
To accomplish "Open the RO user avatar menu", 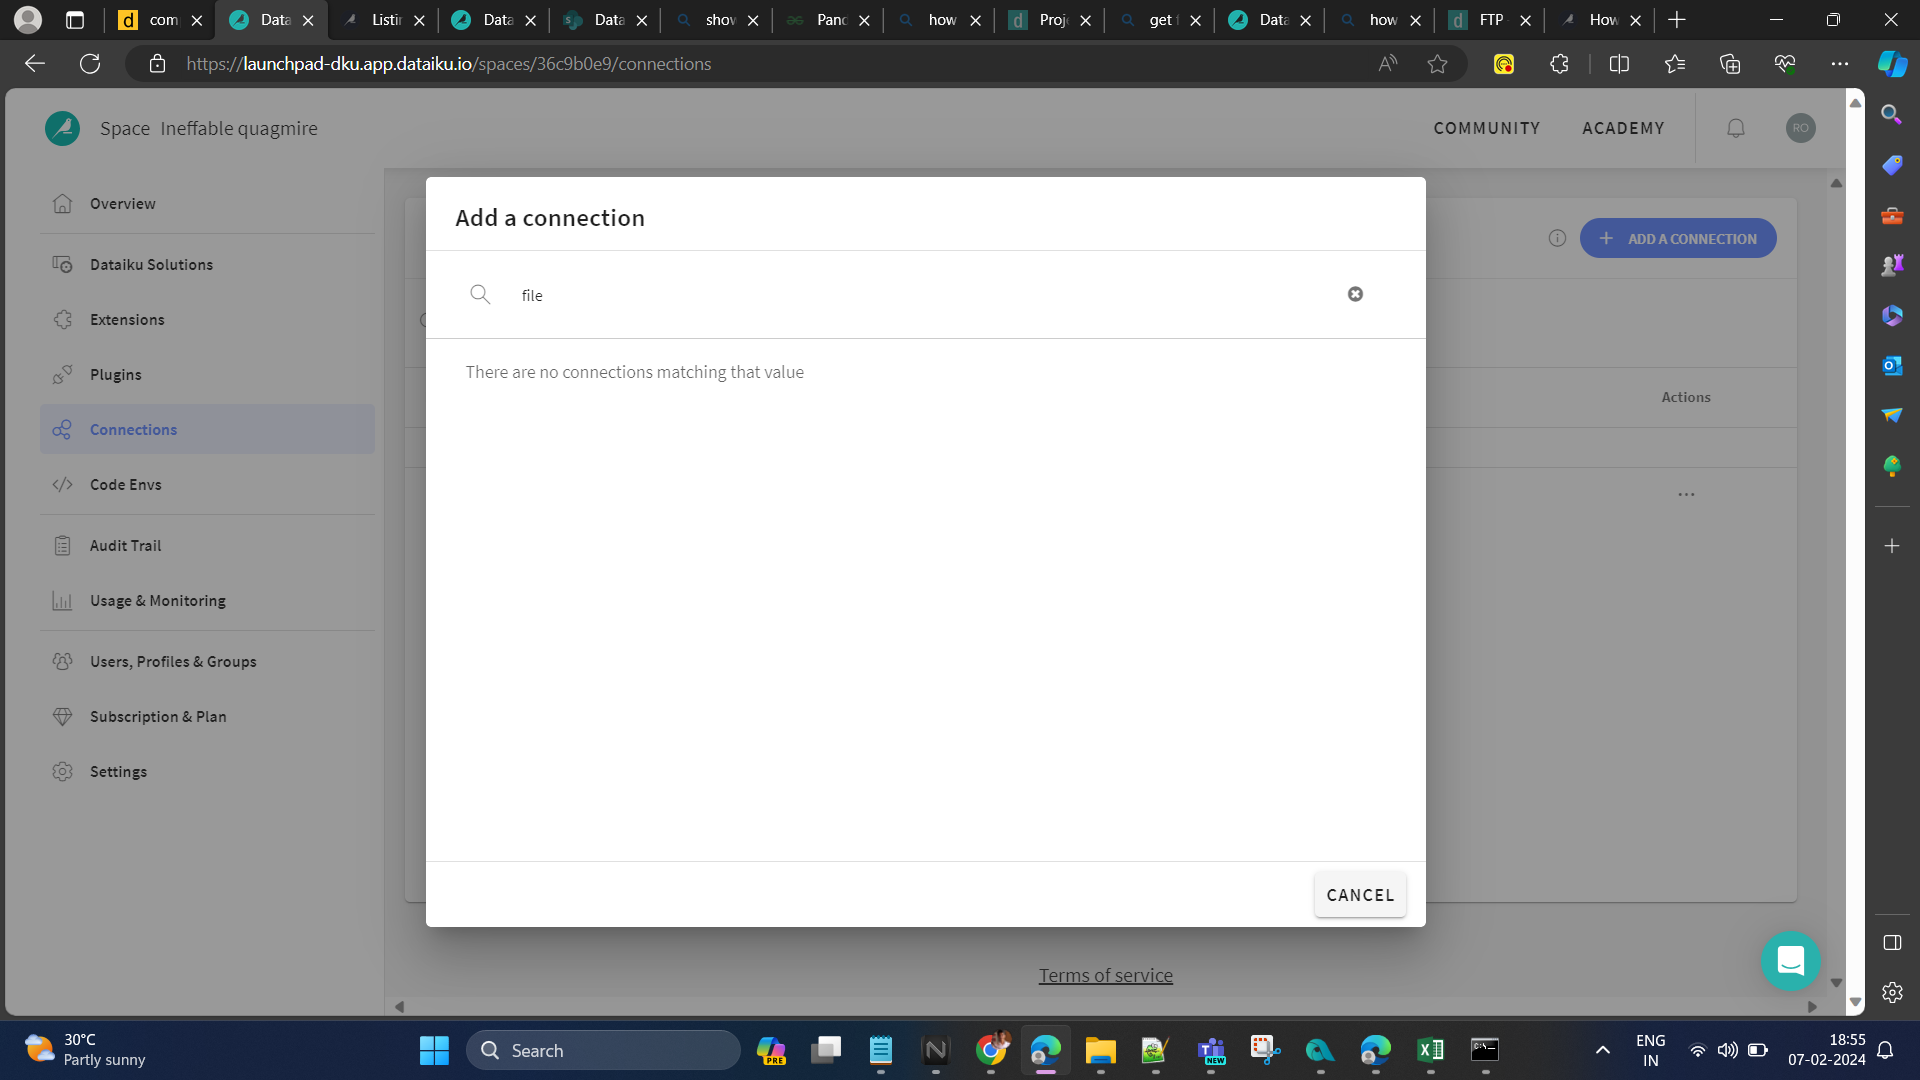I will pyautogui.click(x=1801, y=128).
